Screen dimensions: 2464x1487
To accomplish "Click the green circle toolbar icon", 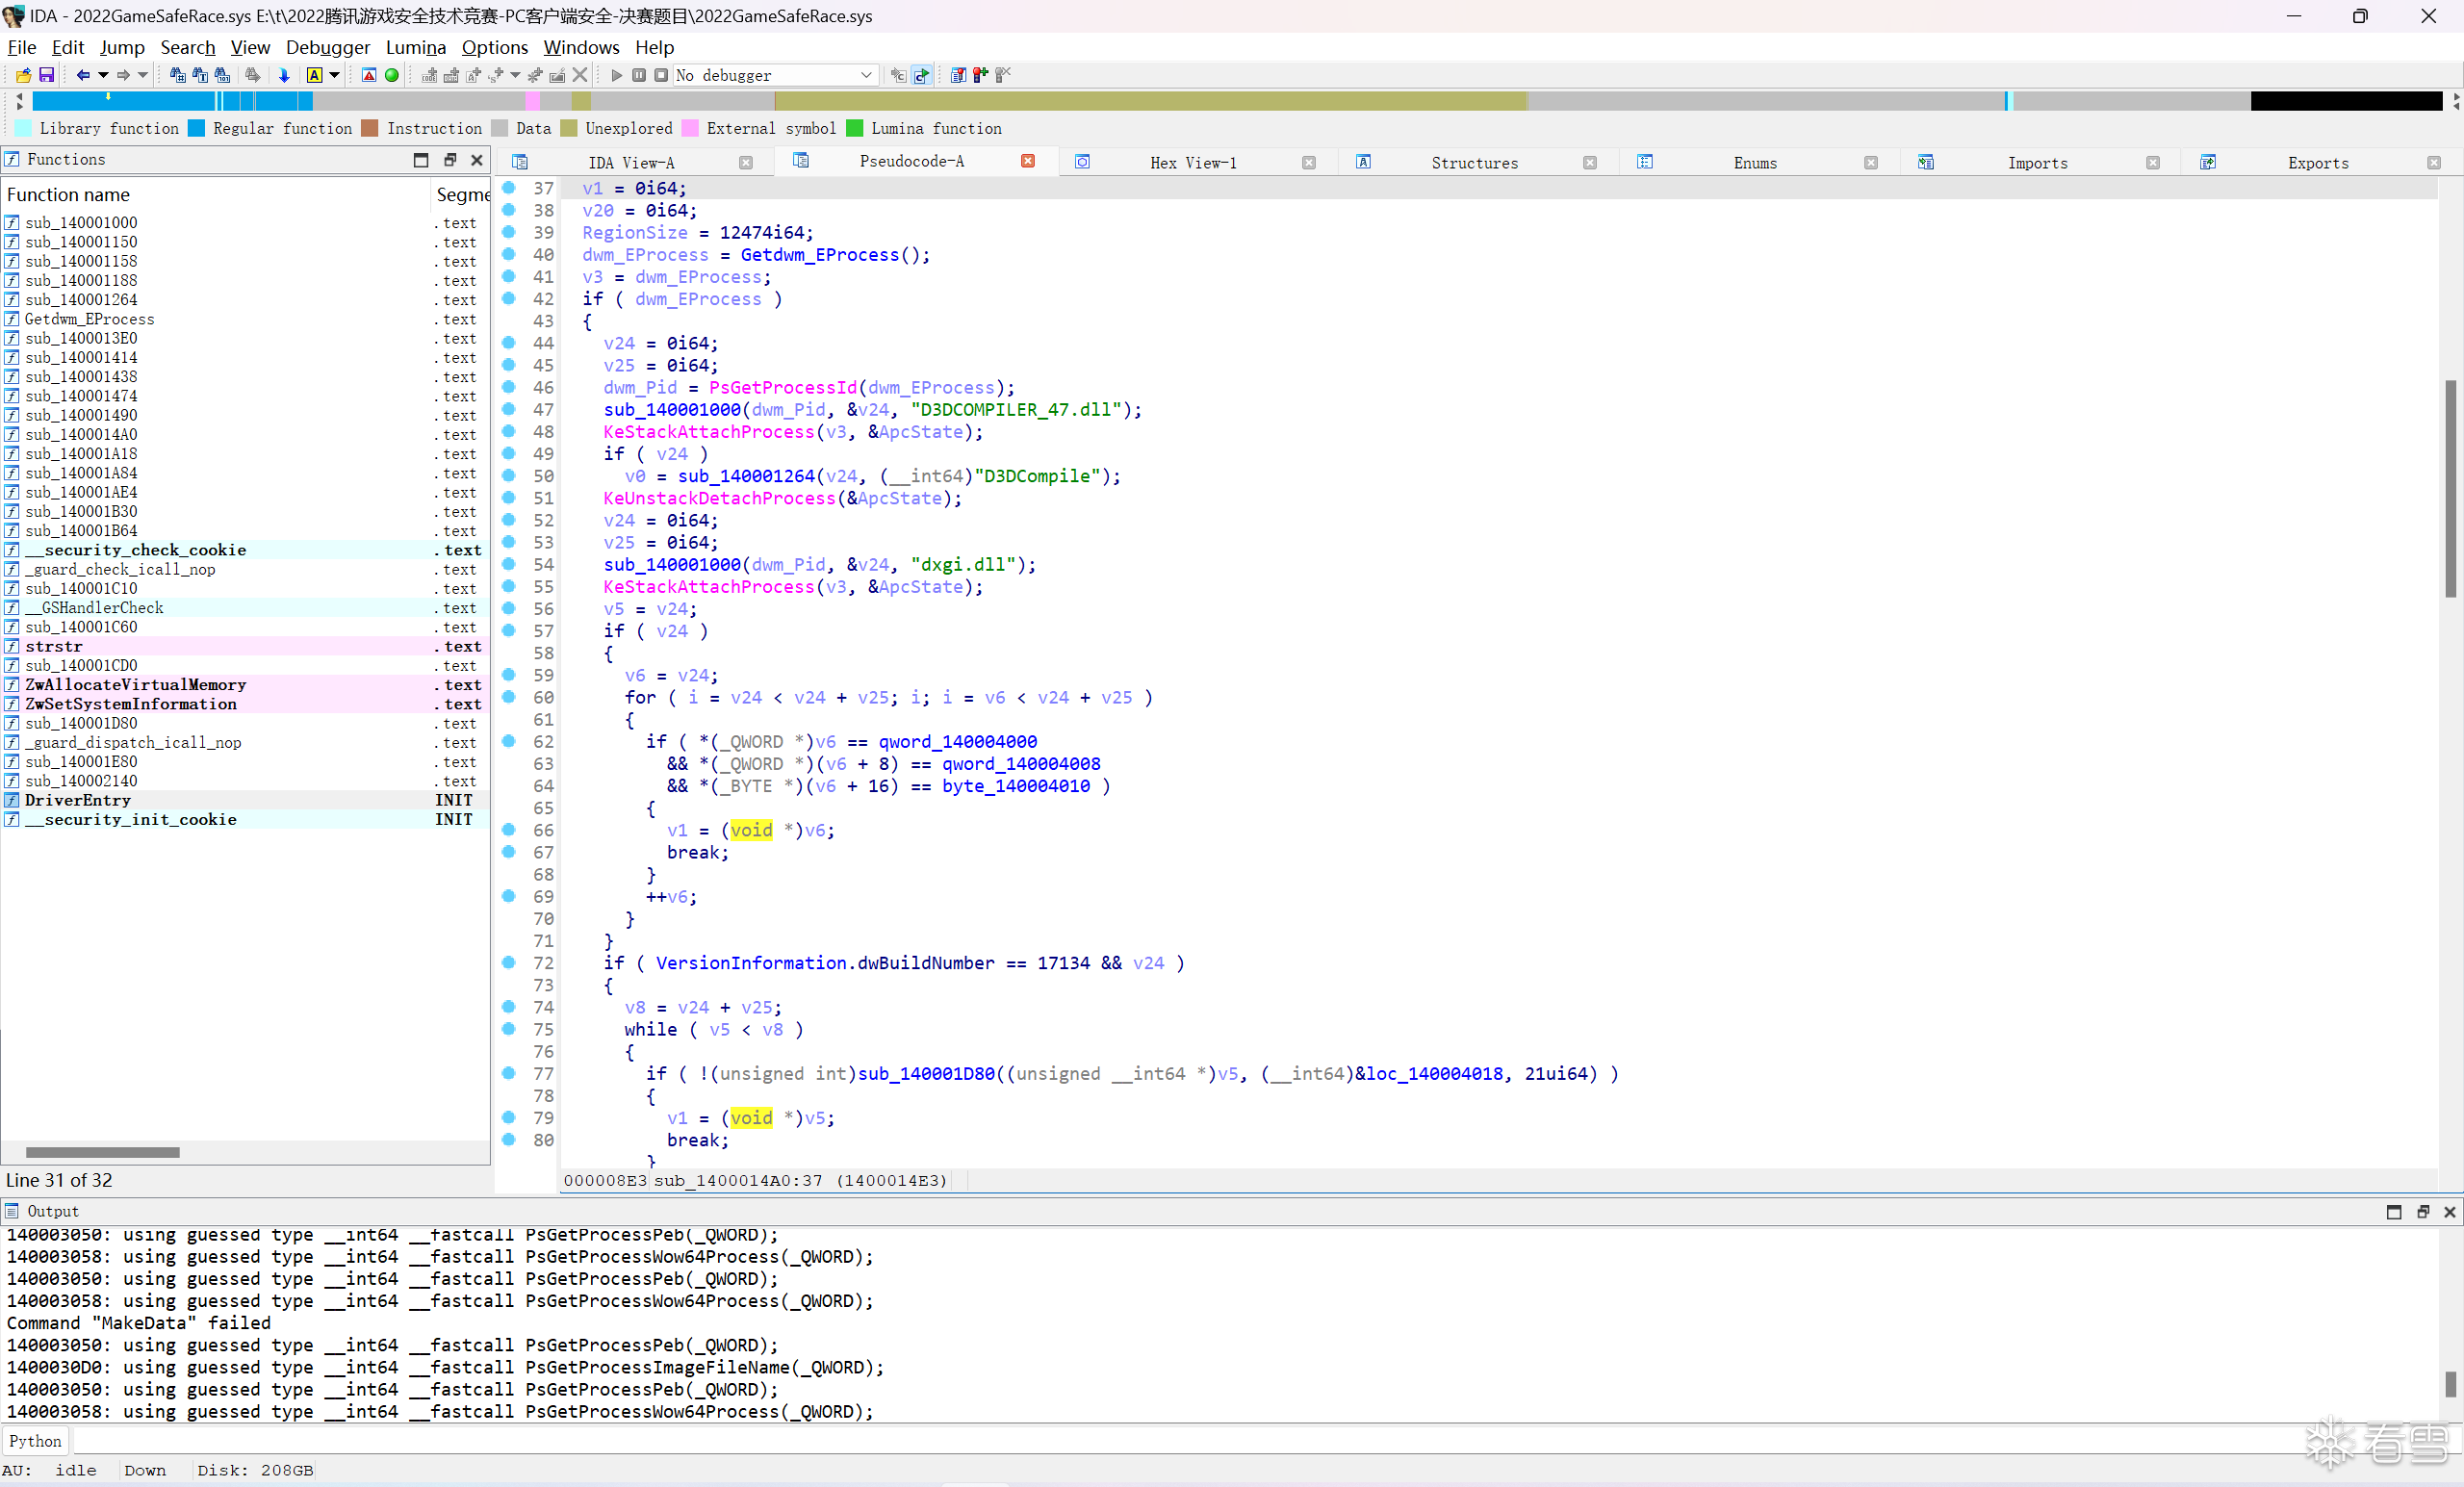I will point(392,75).
